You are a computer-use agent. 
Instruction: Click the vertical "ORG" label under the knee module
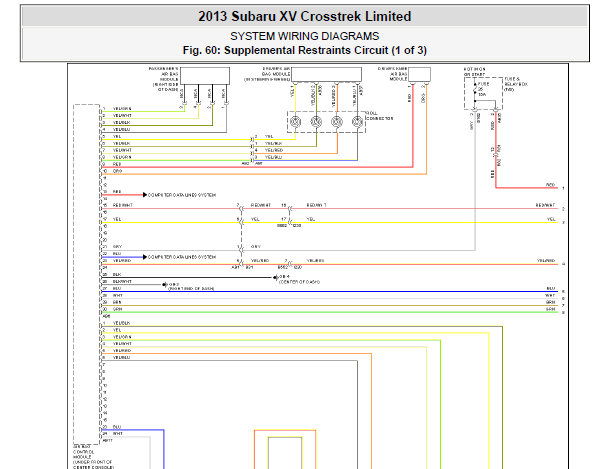(422, 98)
